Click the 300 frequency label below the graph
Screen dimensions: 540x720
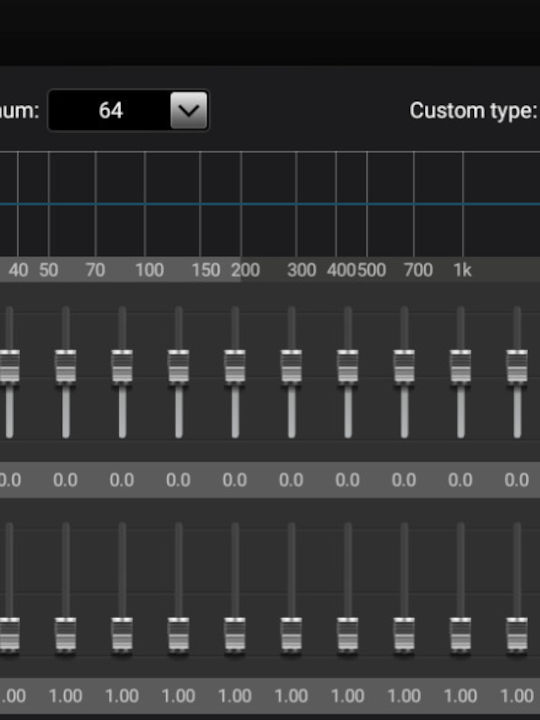click(x=302, y=270)
